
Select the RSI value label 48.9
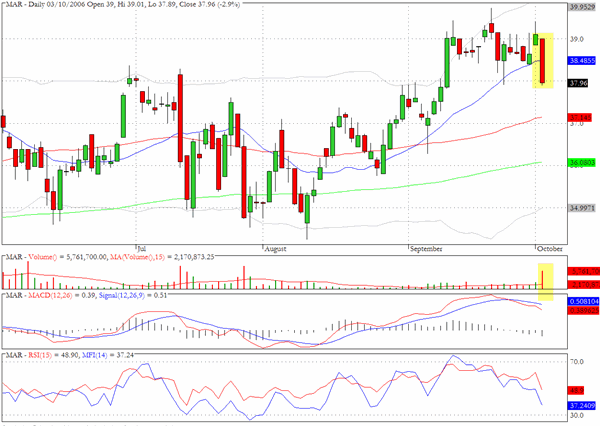(x=577, y=390)
